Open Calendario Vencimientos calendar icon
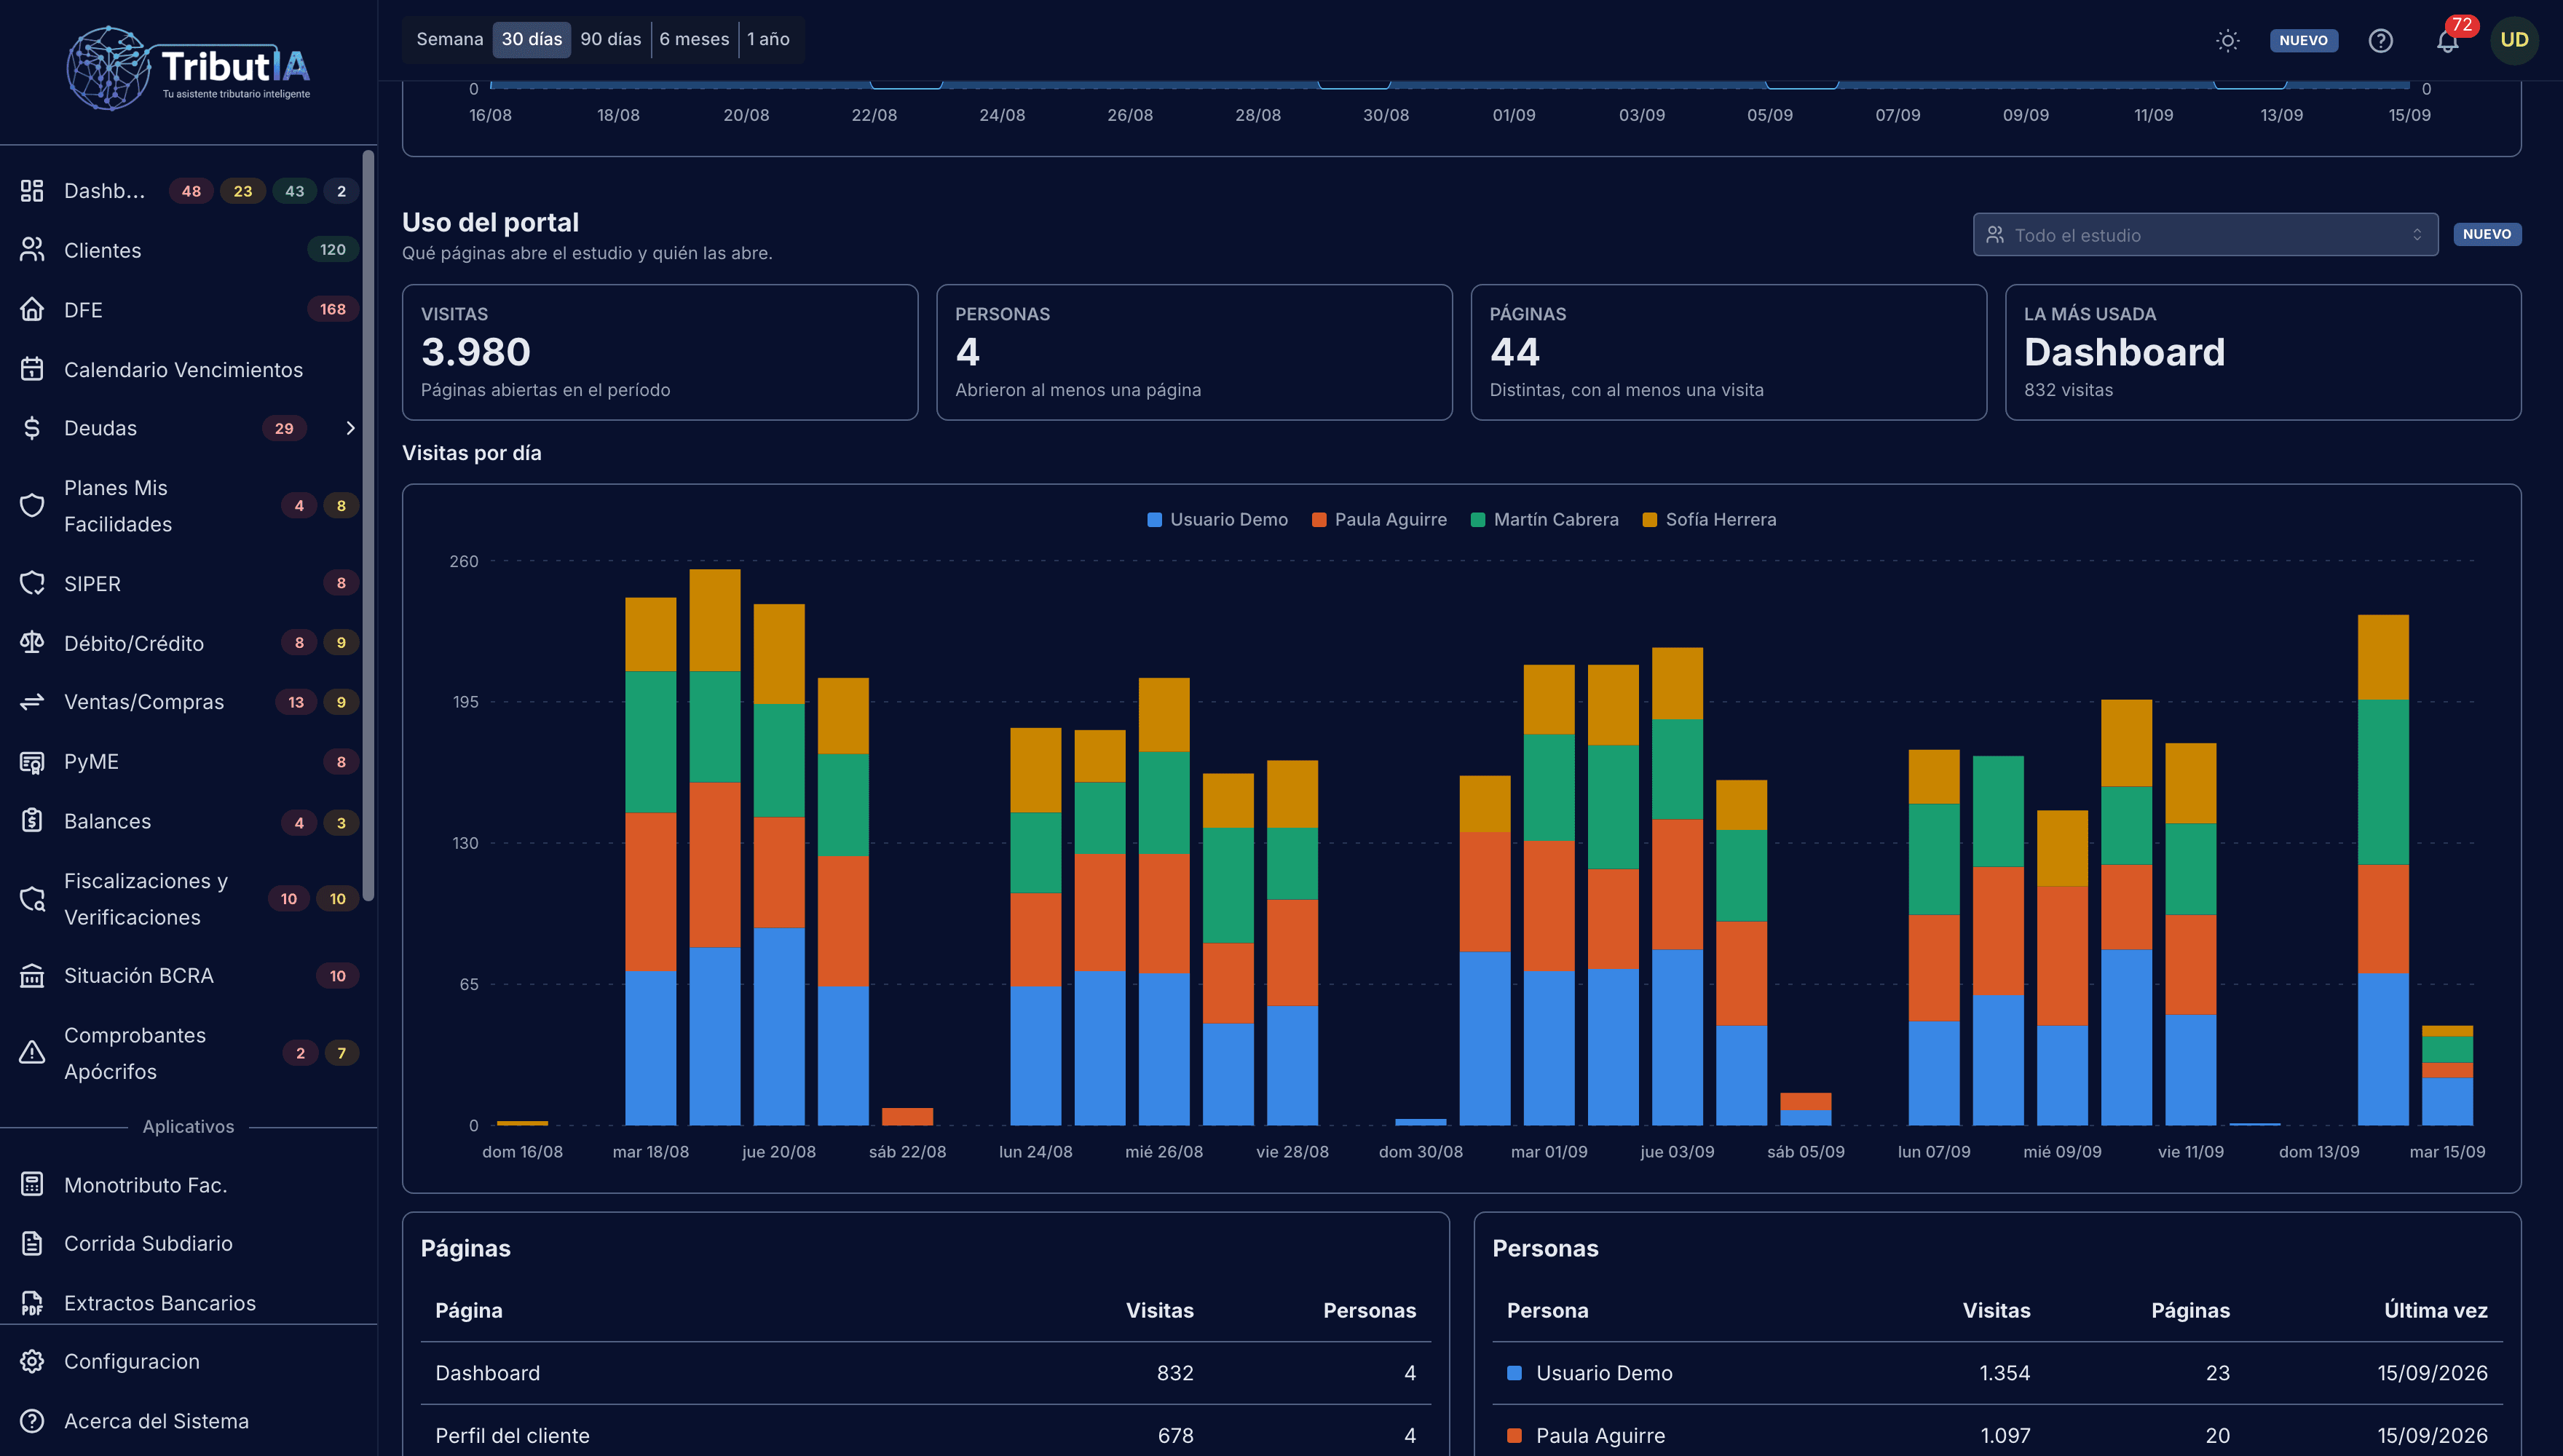2563x1456 pixels. coord(32,369)
